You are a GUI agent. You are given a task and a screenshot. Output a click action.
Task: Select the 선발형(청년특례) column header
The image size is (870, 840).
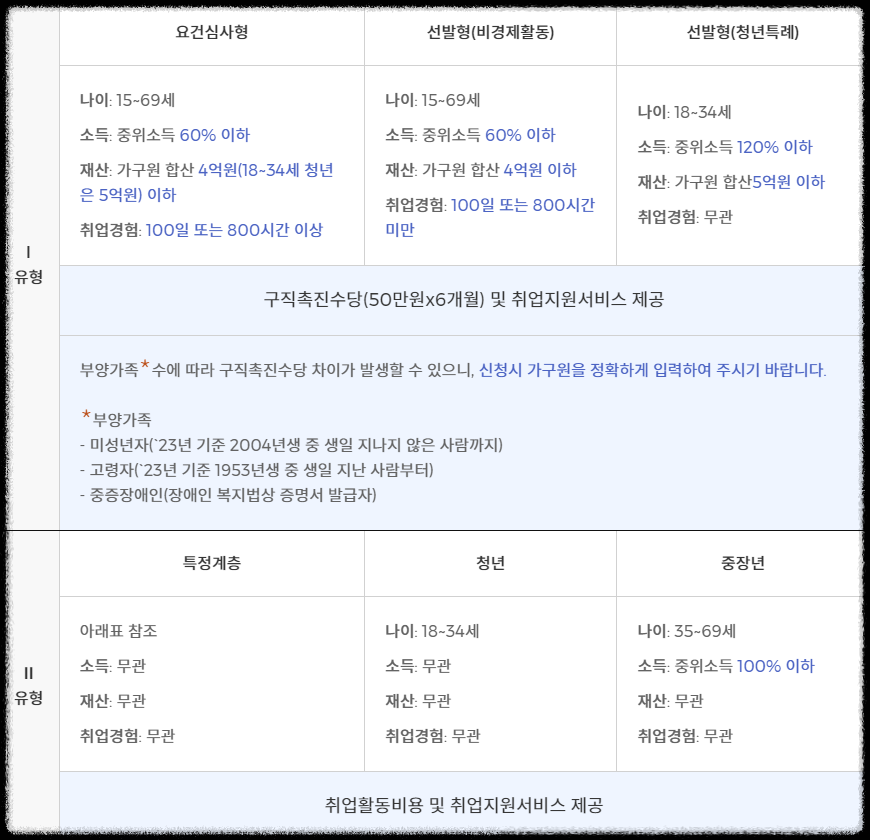742,33
